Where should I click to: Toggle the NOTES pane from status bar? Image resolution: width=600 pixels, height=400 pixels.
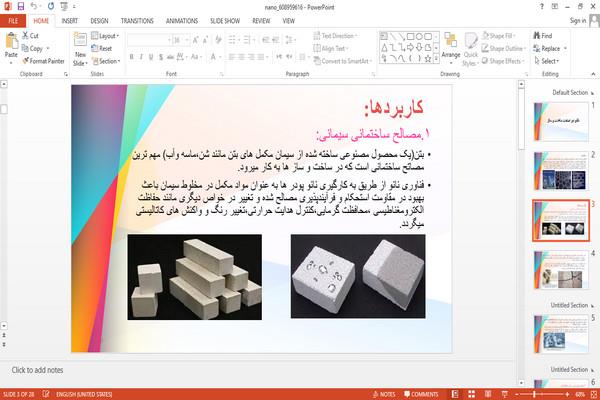pyautogui.click(x=384, y=394)
